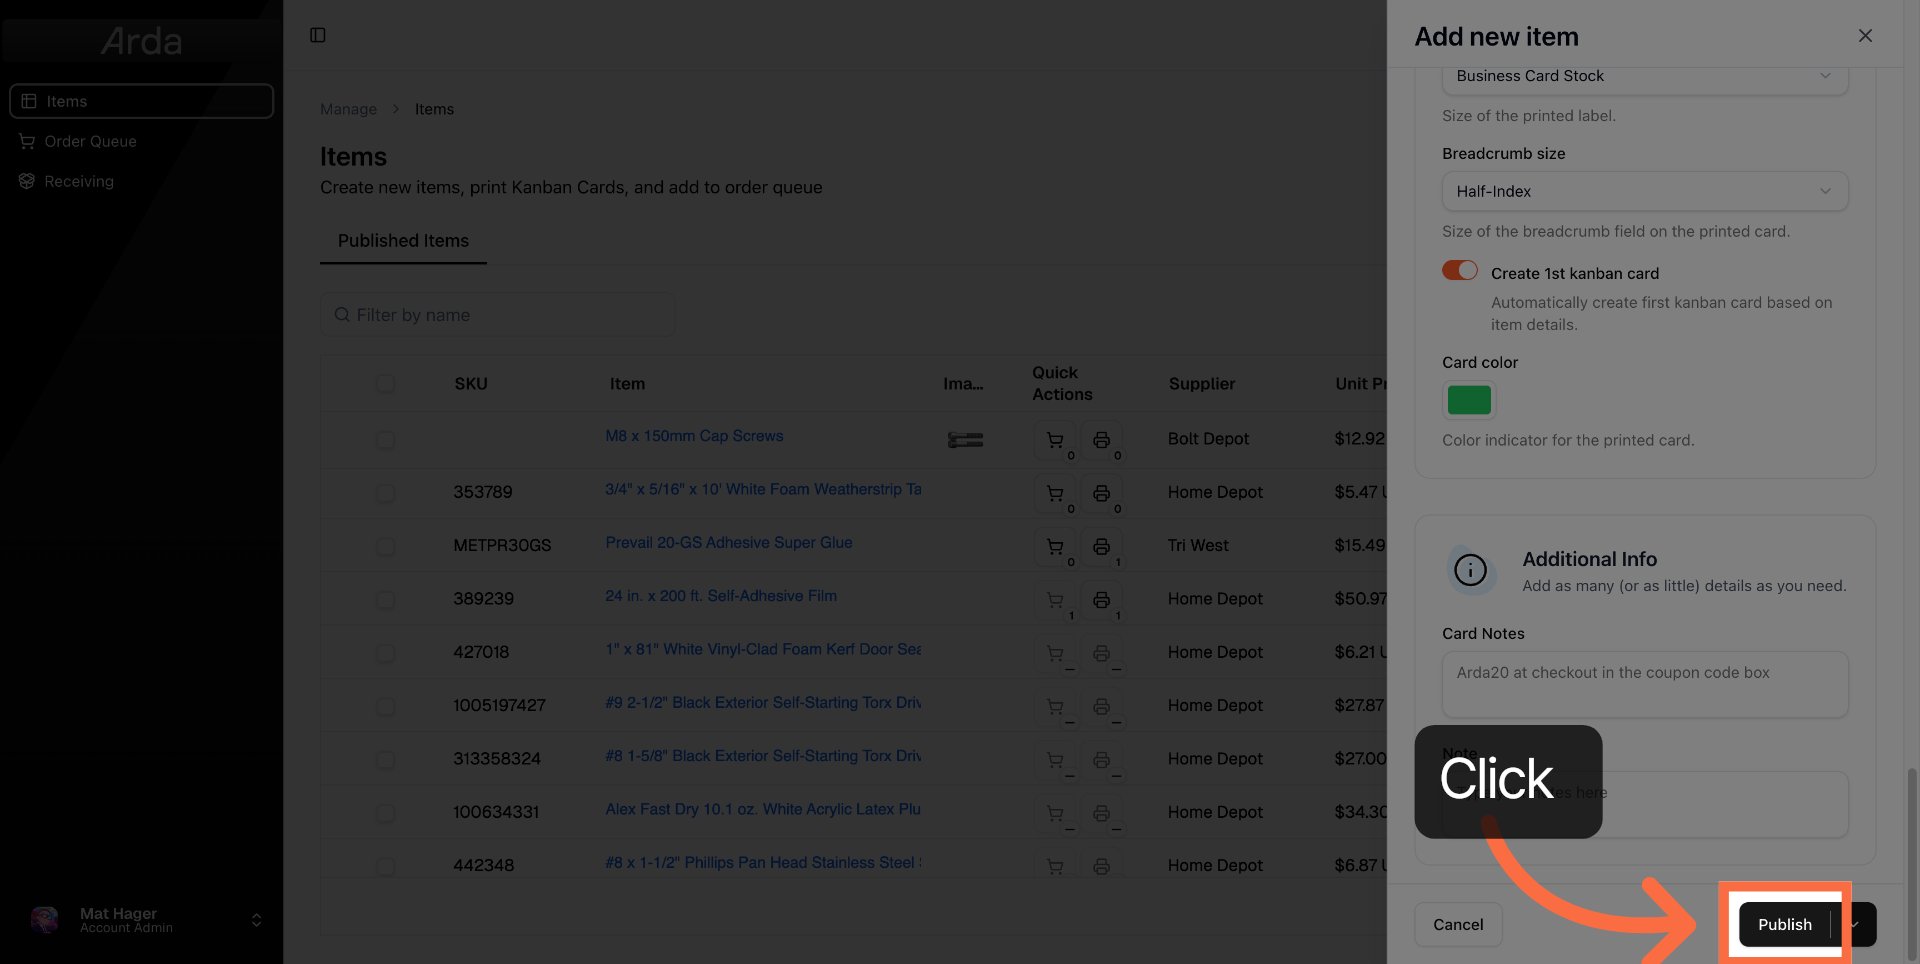
Task: Click the Arda logo
Action: (x=141, y=41)
